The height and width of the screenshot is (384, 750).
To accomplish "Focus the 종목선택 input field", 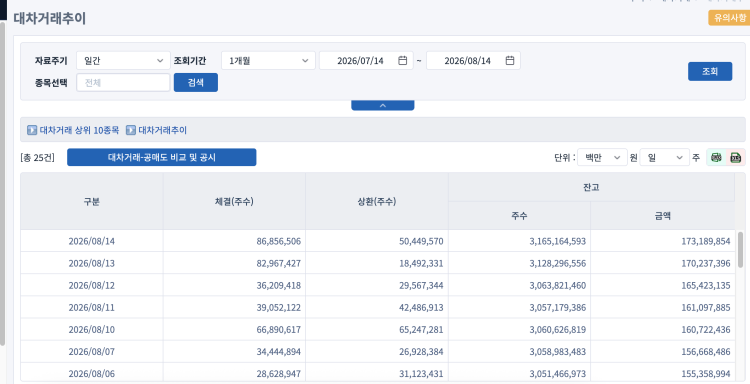I will [x=123, y=82].
